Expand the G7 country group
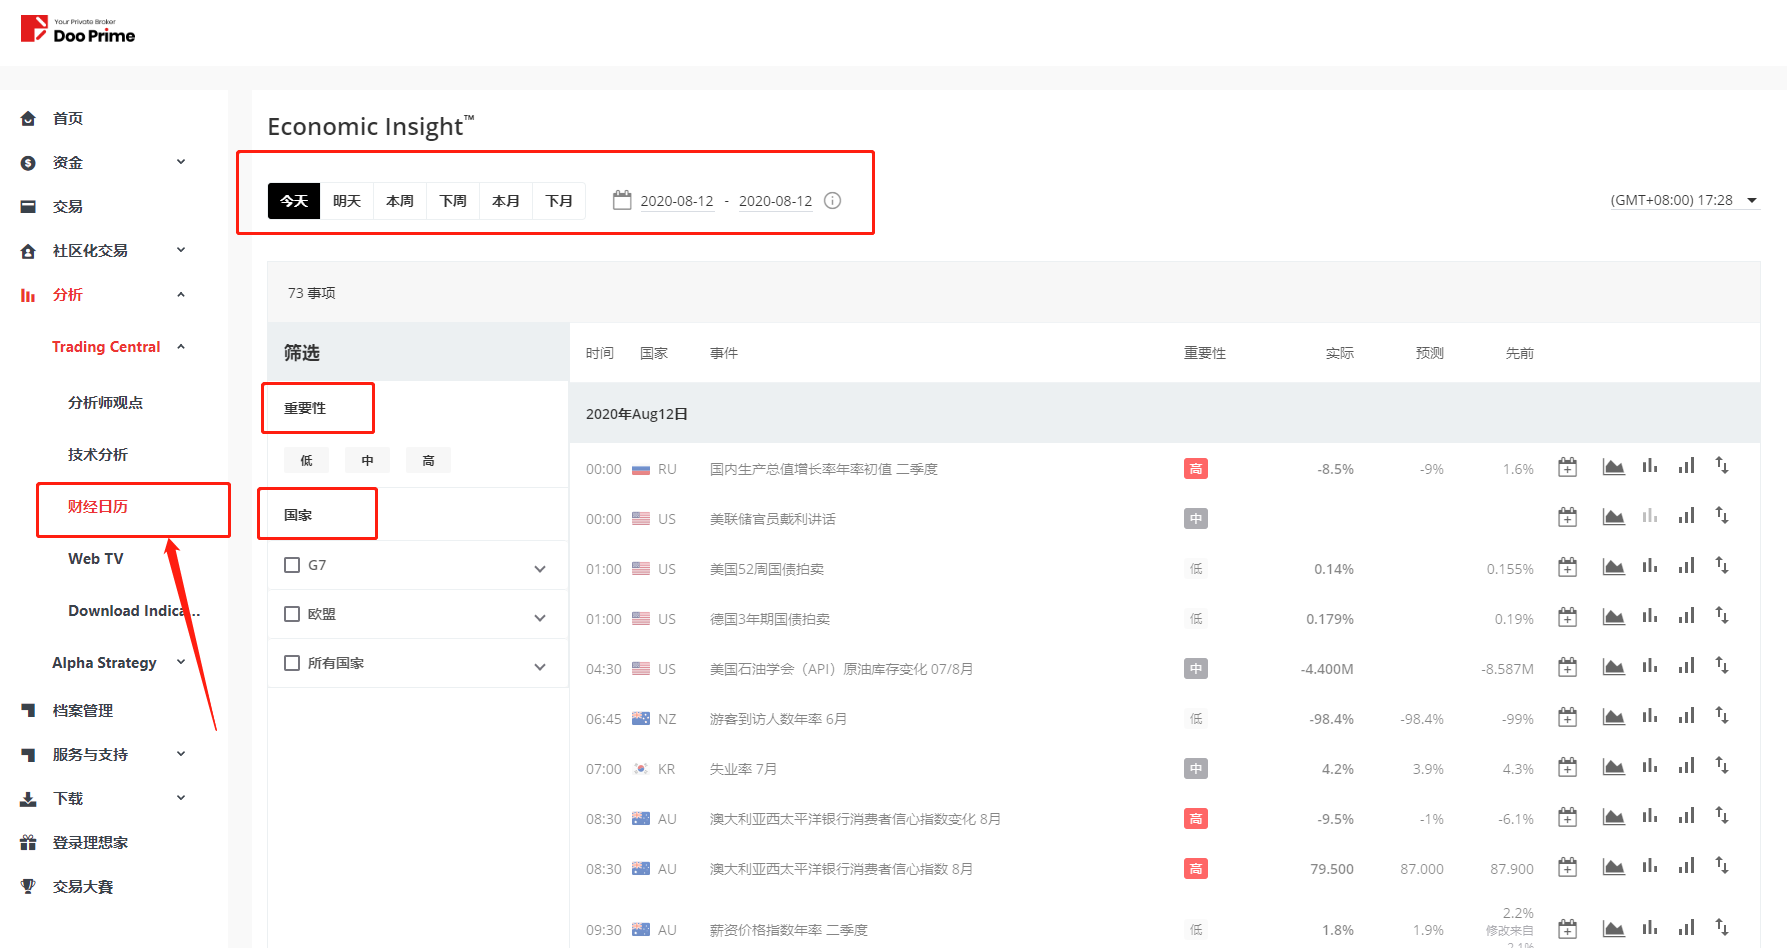The image size is (1787, 948). 540,565
